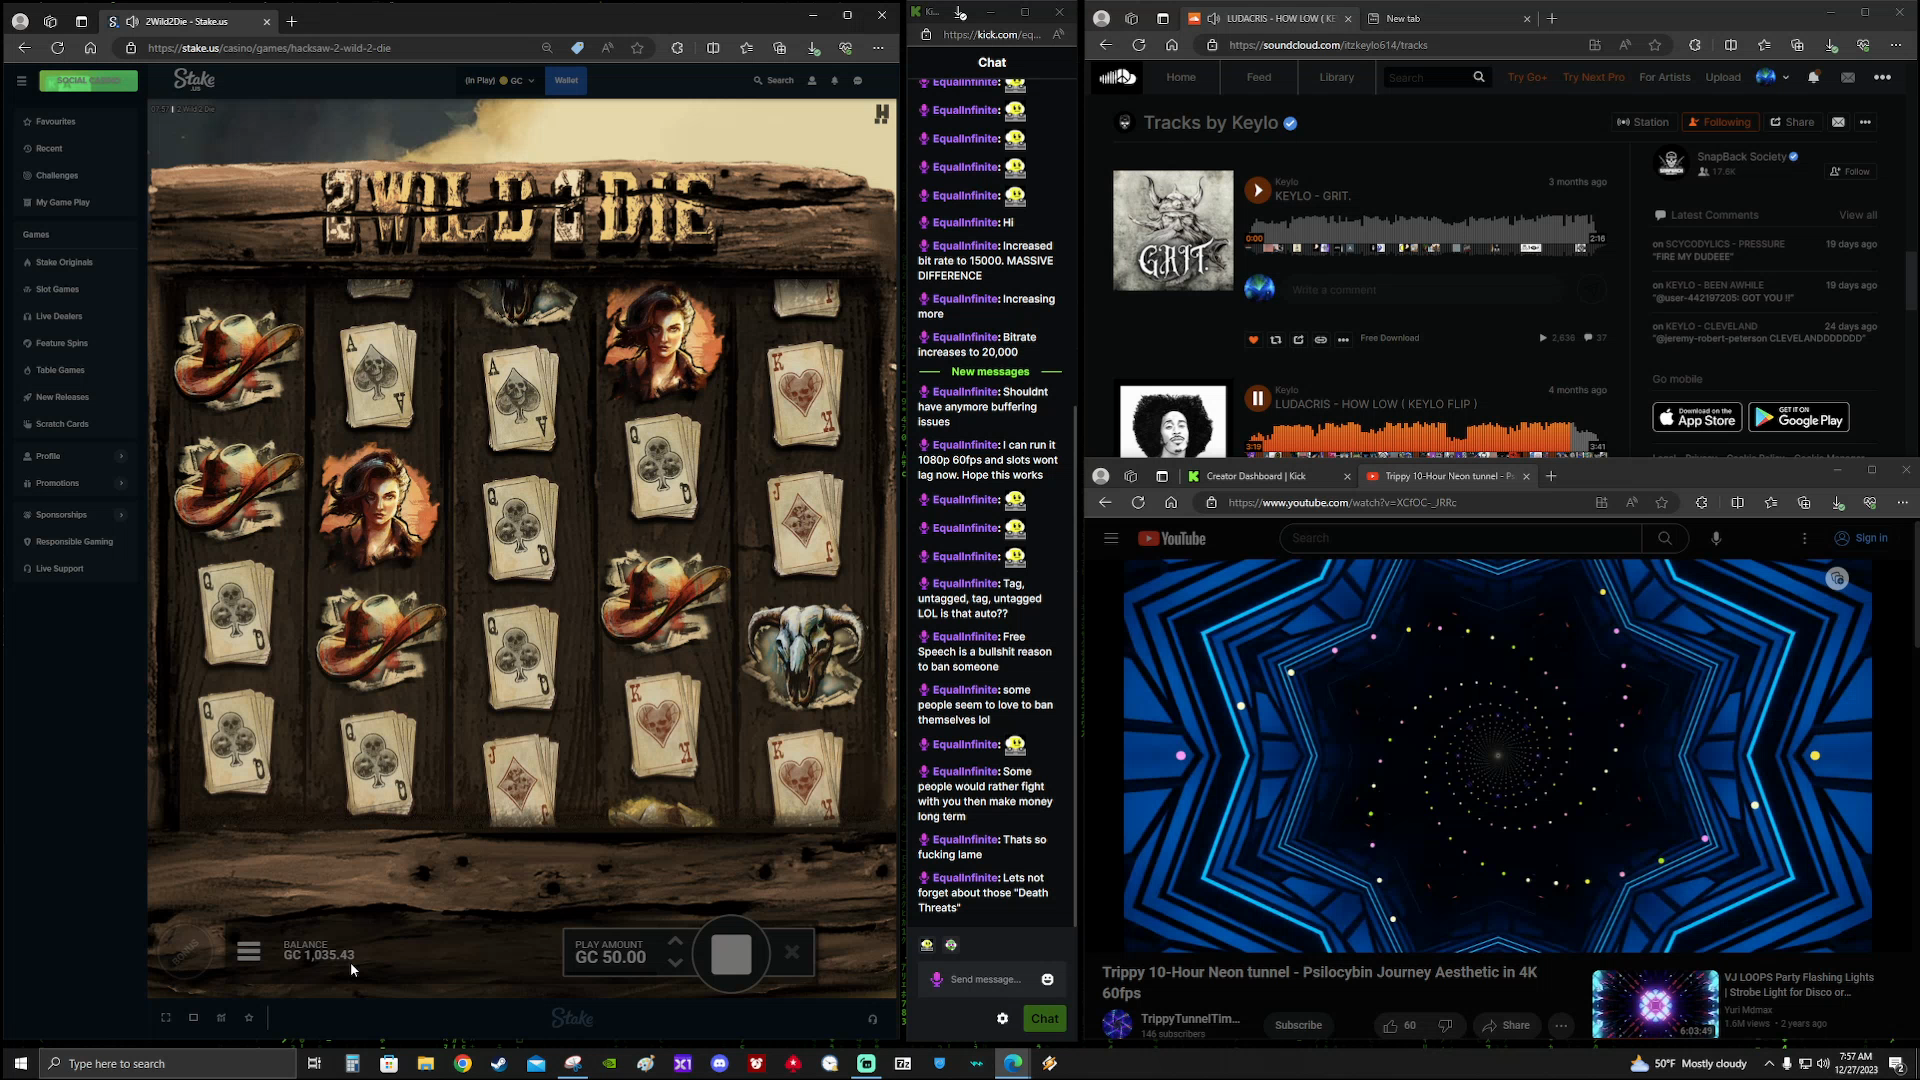
Task: Open the YouTube guide hamburger menu
Action: [1110, 538]
